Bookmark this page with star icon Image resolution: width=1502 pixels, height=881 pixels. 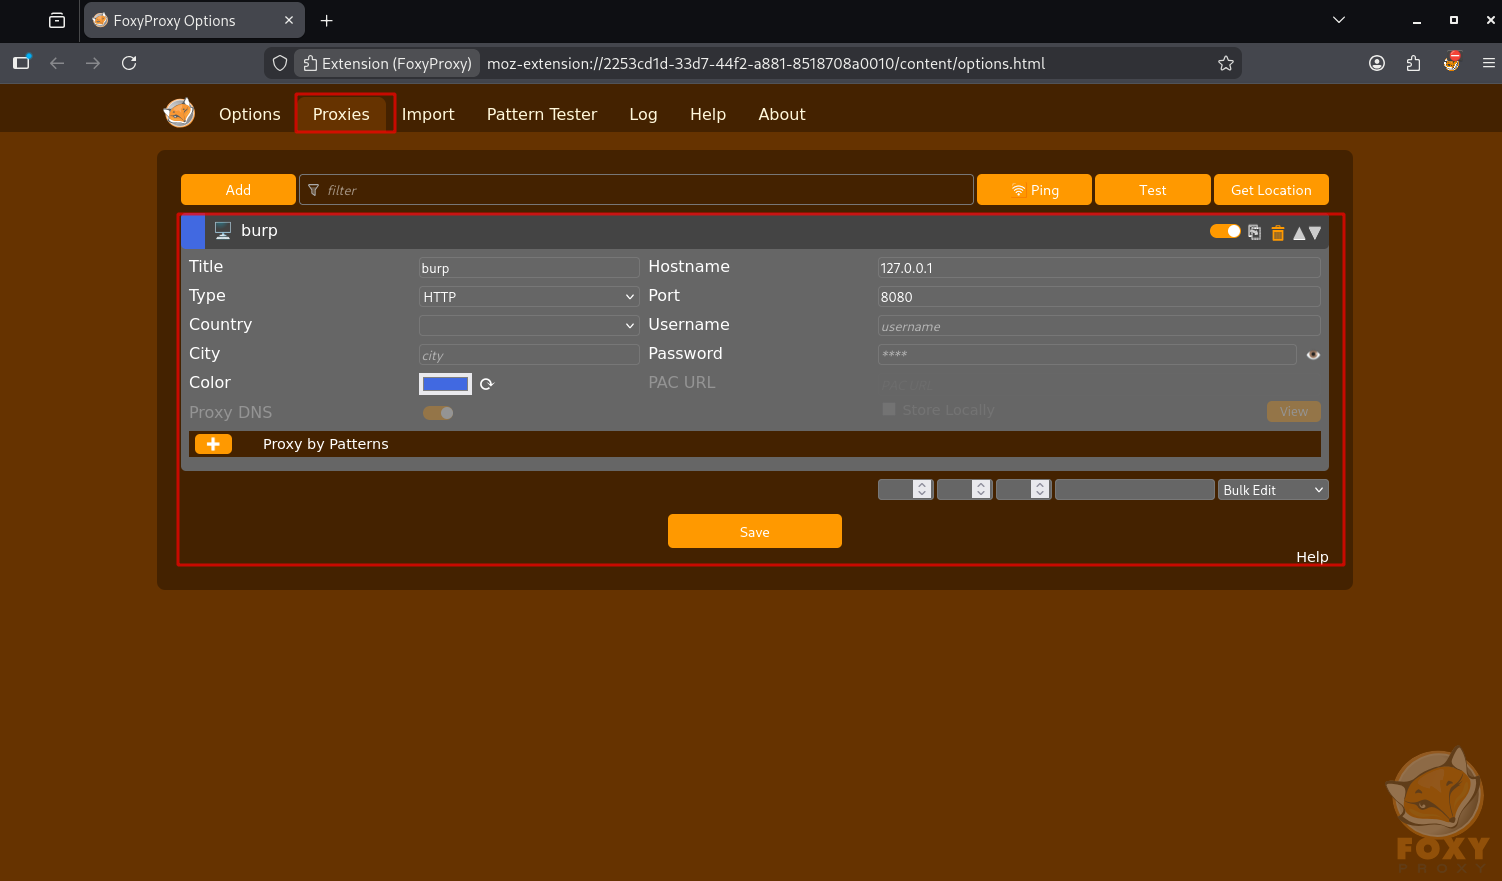tap(1226, 63)
